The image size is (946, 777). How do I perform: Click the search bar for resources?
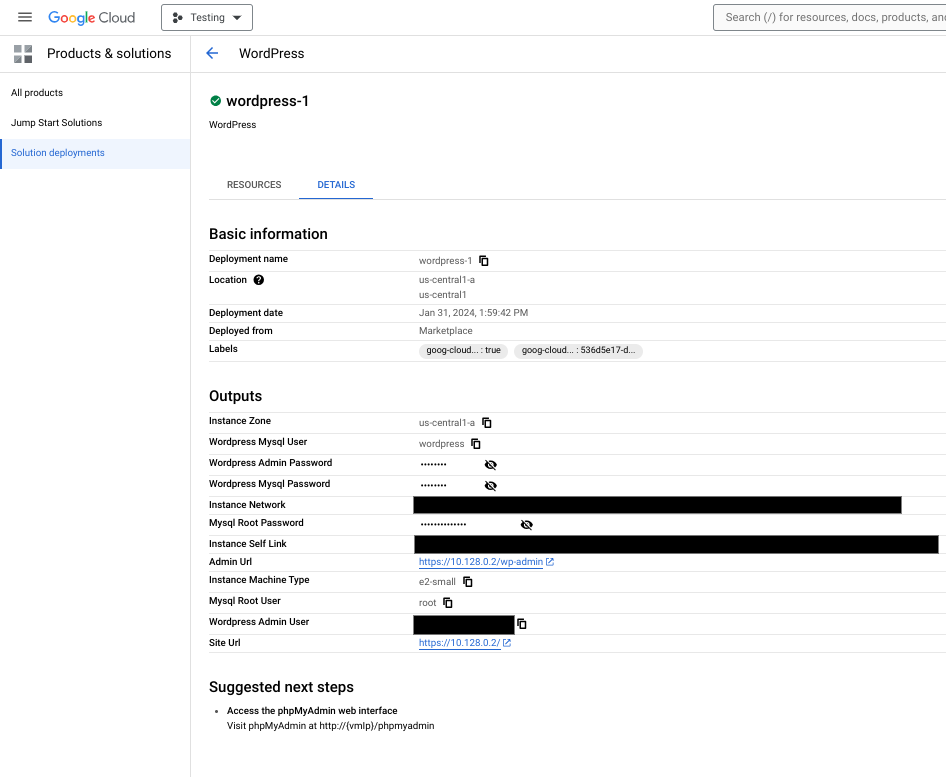click(x=830, y=17)
